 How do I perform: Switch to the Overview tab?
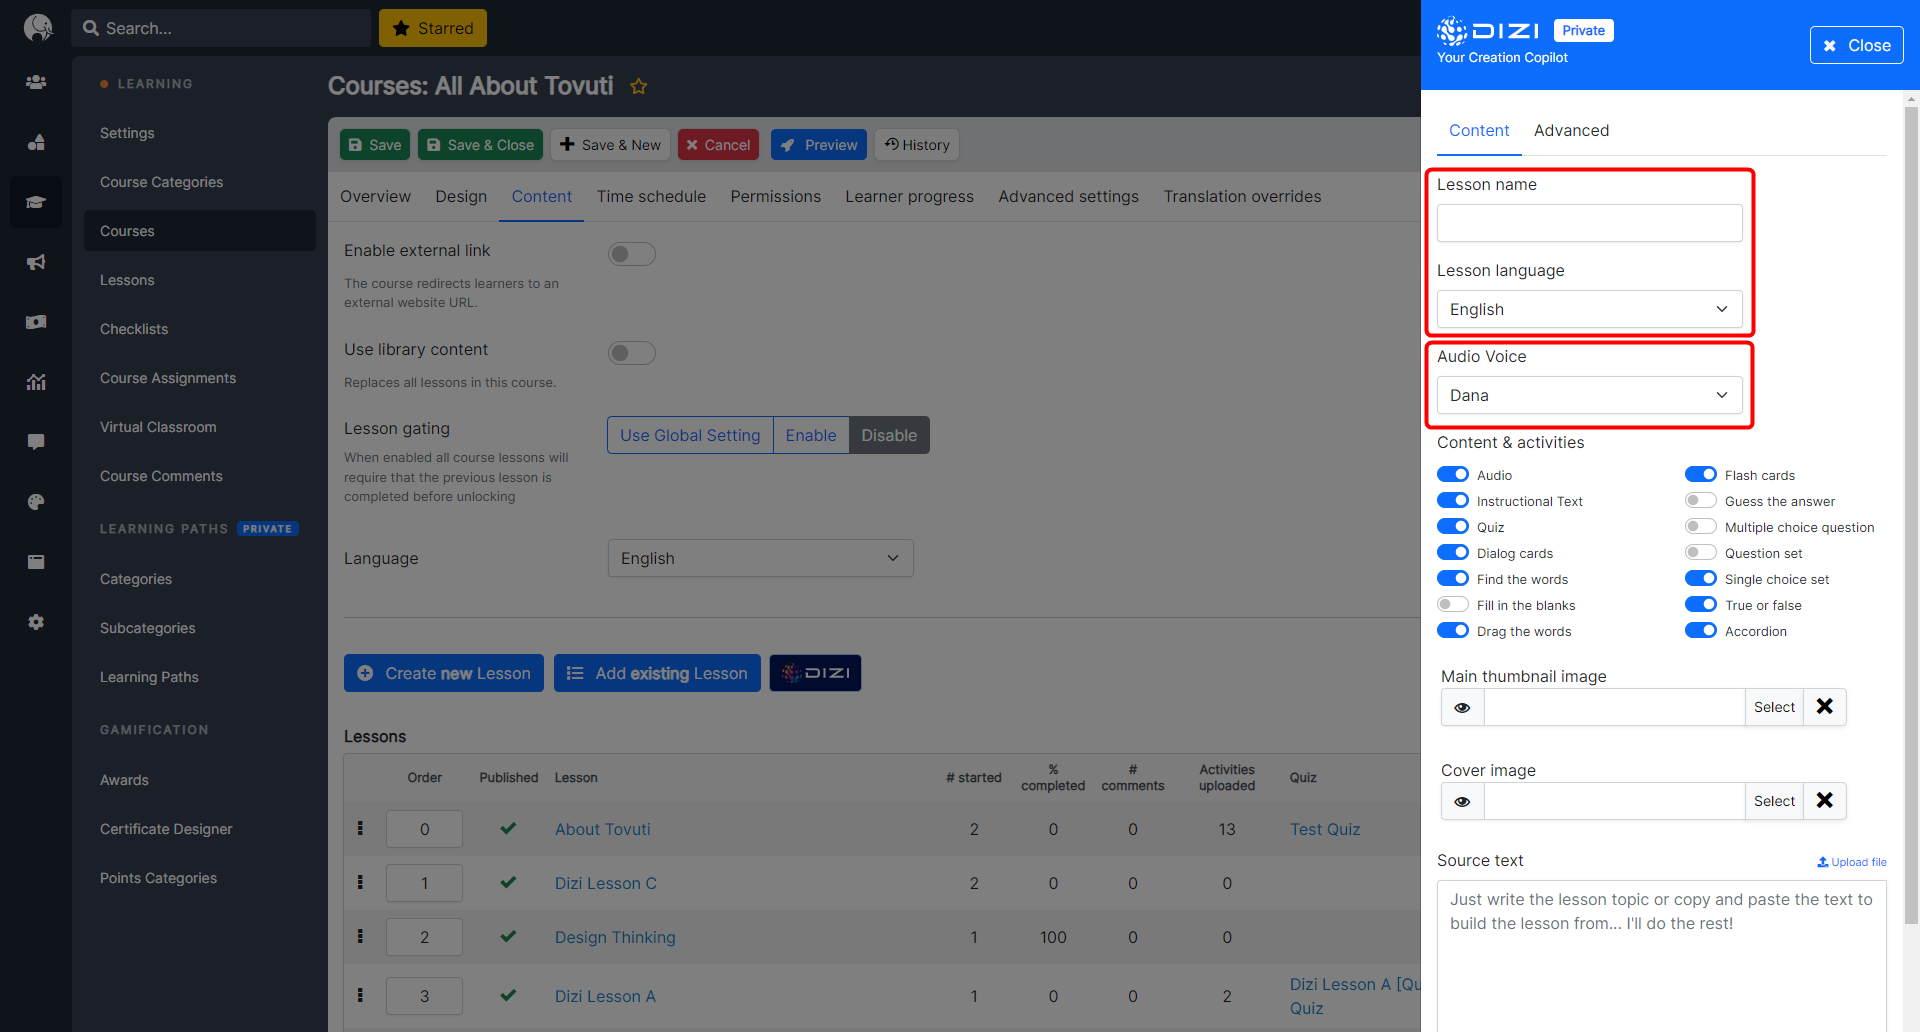tap(375, 197)
